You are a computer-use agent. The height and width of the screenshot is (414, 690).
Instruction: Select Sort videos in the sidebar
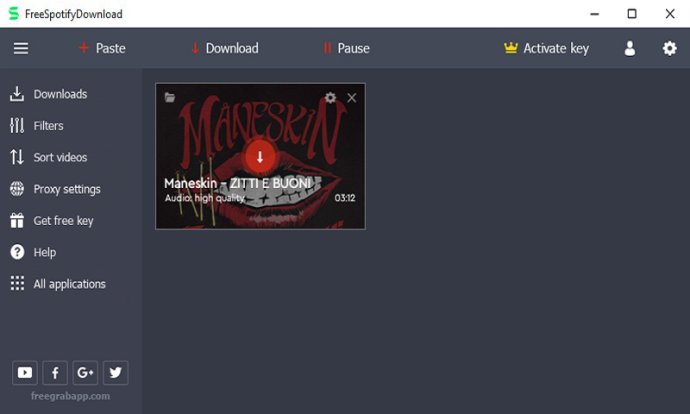[x=48, y=158]
